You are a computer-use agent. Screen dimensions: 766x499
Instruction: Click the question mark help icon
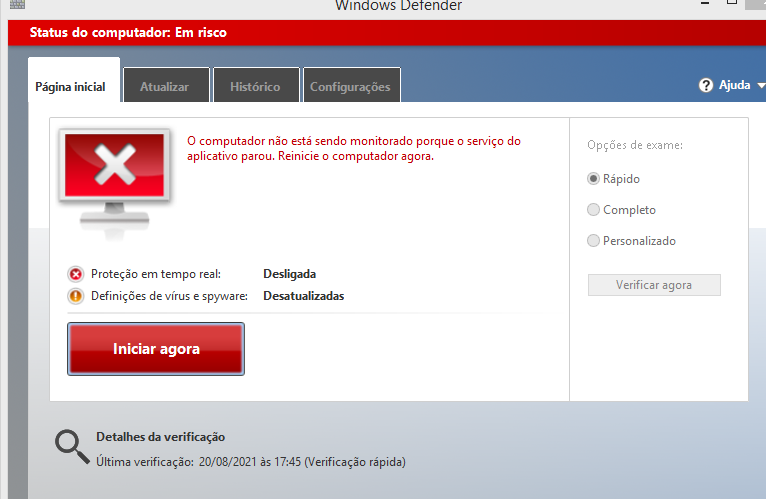point(705,86)
